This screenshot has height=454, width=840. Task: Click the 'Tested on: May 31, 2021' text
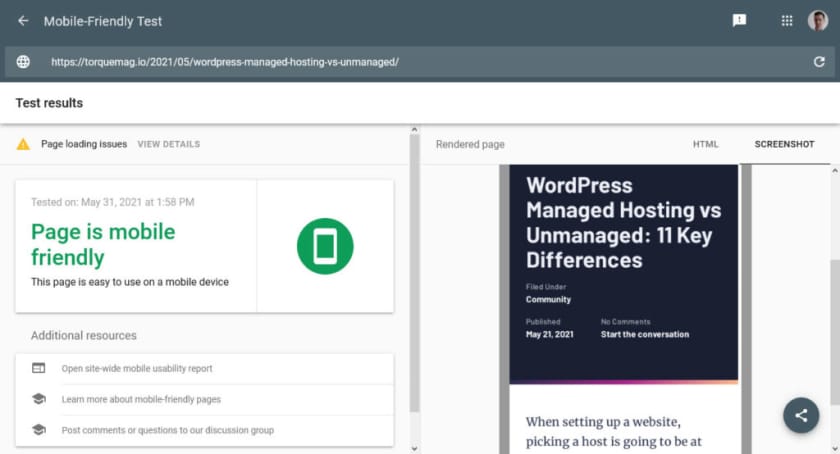coord(112,202)
